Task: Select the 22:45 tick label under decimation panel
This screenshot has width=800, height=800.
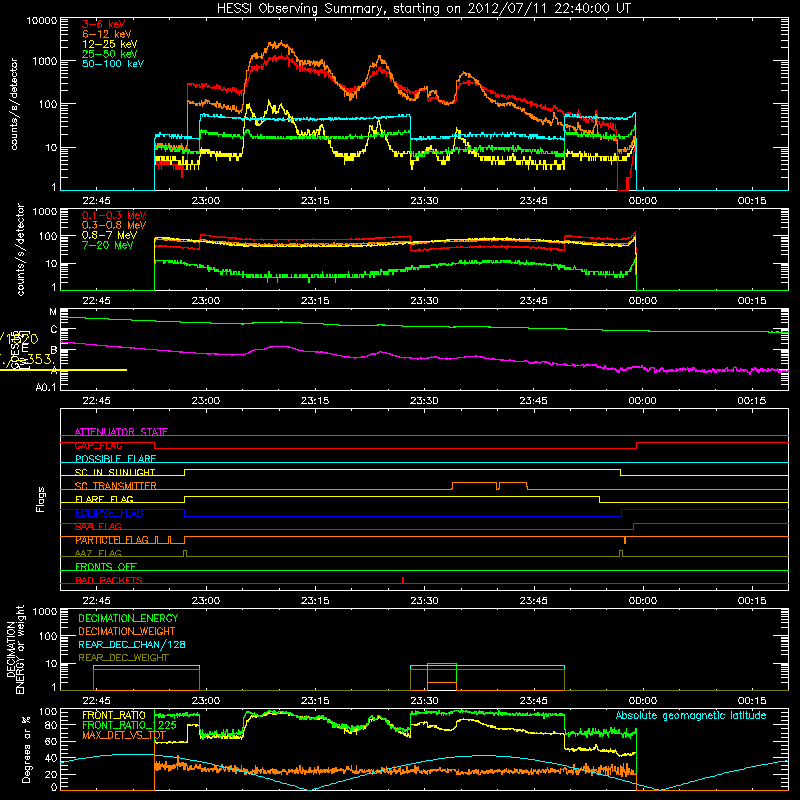Action: tap(96, 701)
